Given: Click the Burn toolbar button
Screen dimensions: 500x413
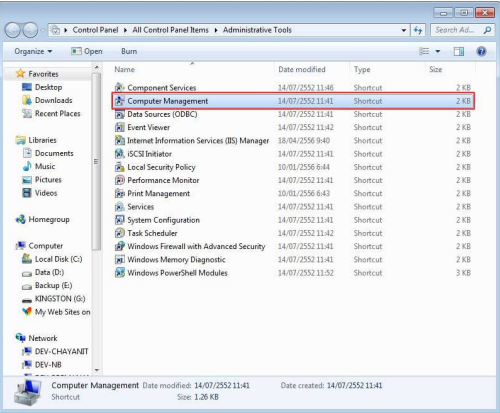Looking at the screenshot, I should point(129,51).
